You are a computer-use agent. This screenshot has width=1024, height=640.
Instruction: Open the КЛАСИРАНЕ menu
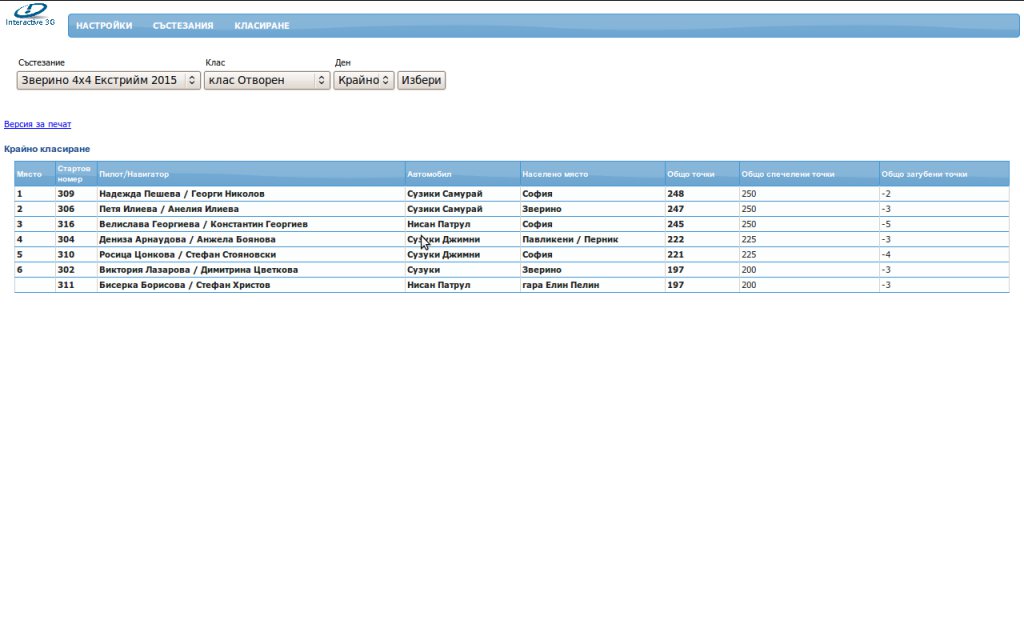262,26
